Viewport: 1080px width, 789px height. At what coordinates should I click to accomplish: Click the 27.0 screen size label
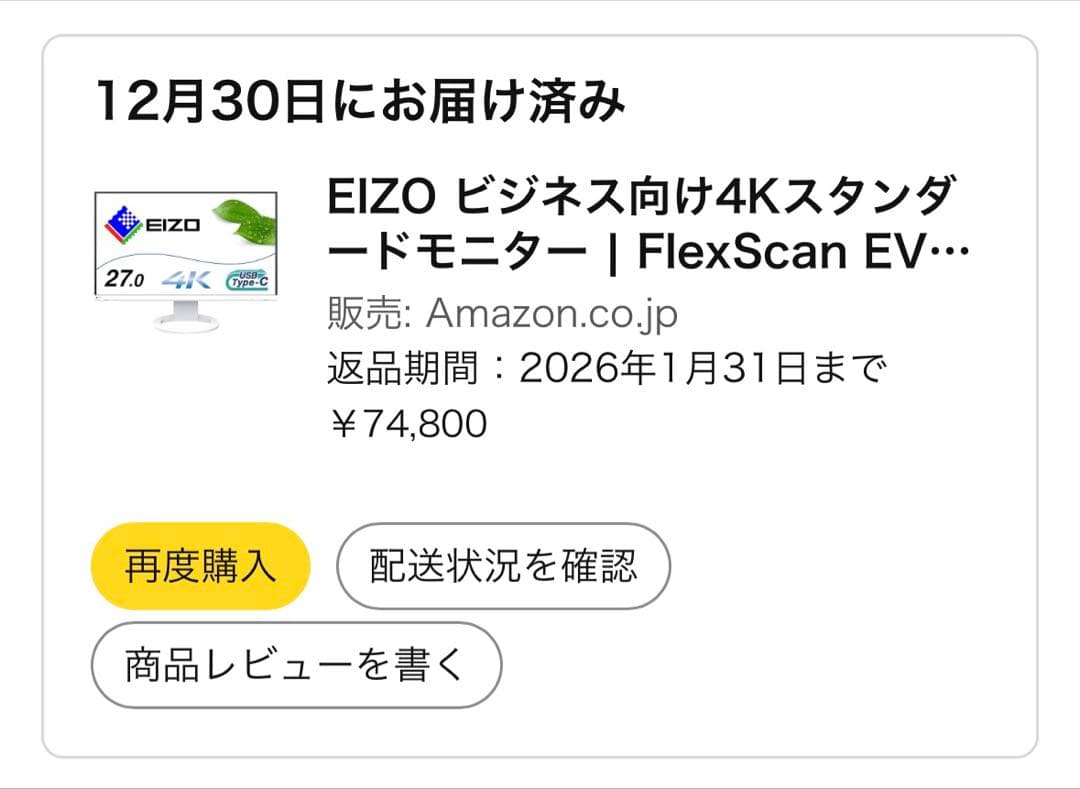[125, 278]
